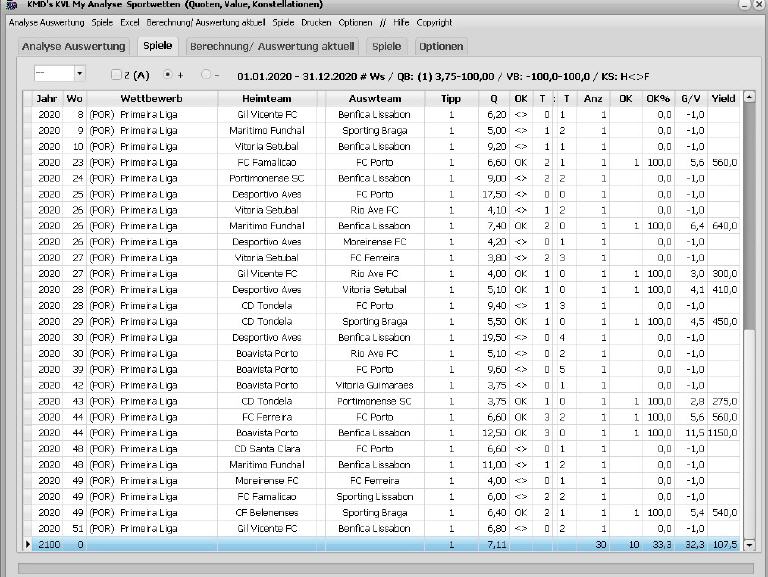Open the Drucken menu
This screenshot has height=577, width=768.
tap(316, 23)
